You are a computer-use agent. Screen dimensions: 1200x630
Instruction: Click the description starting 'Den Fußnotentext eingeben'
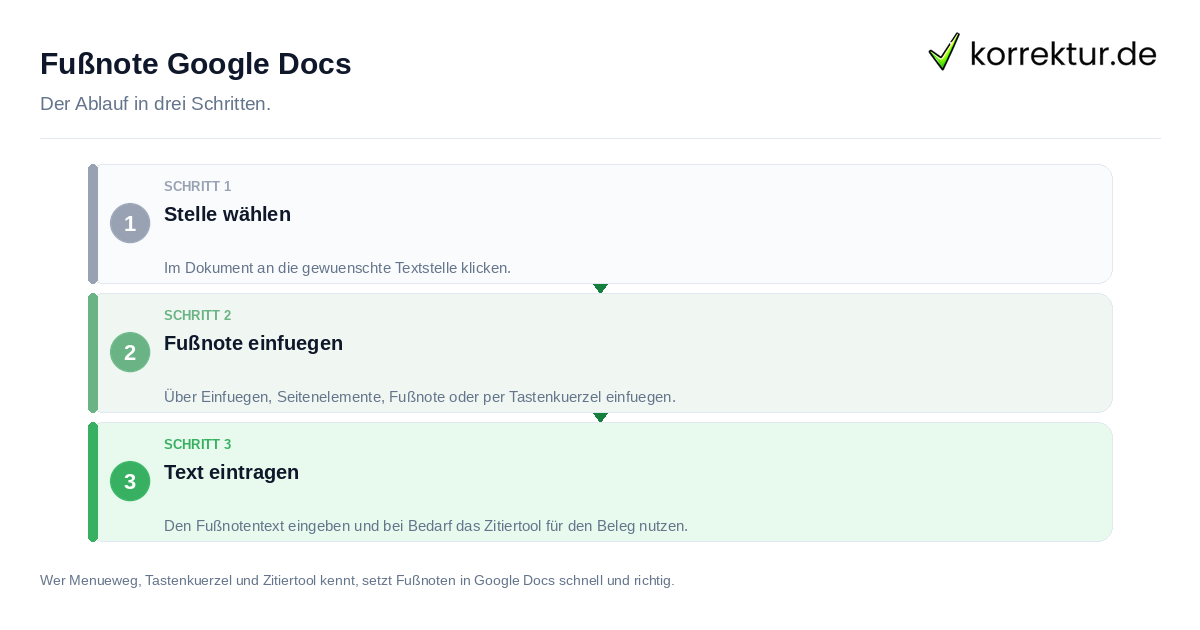pos(426,526)
